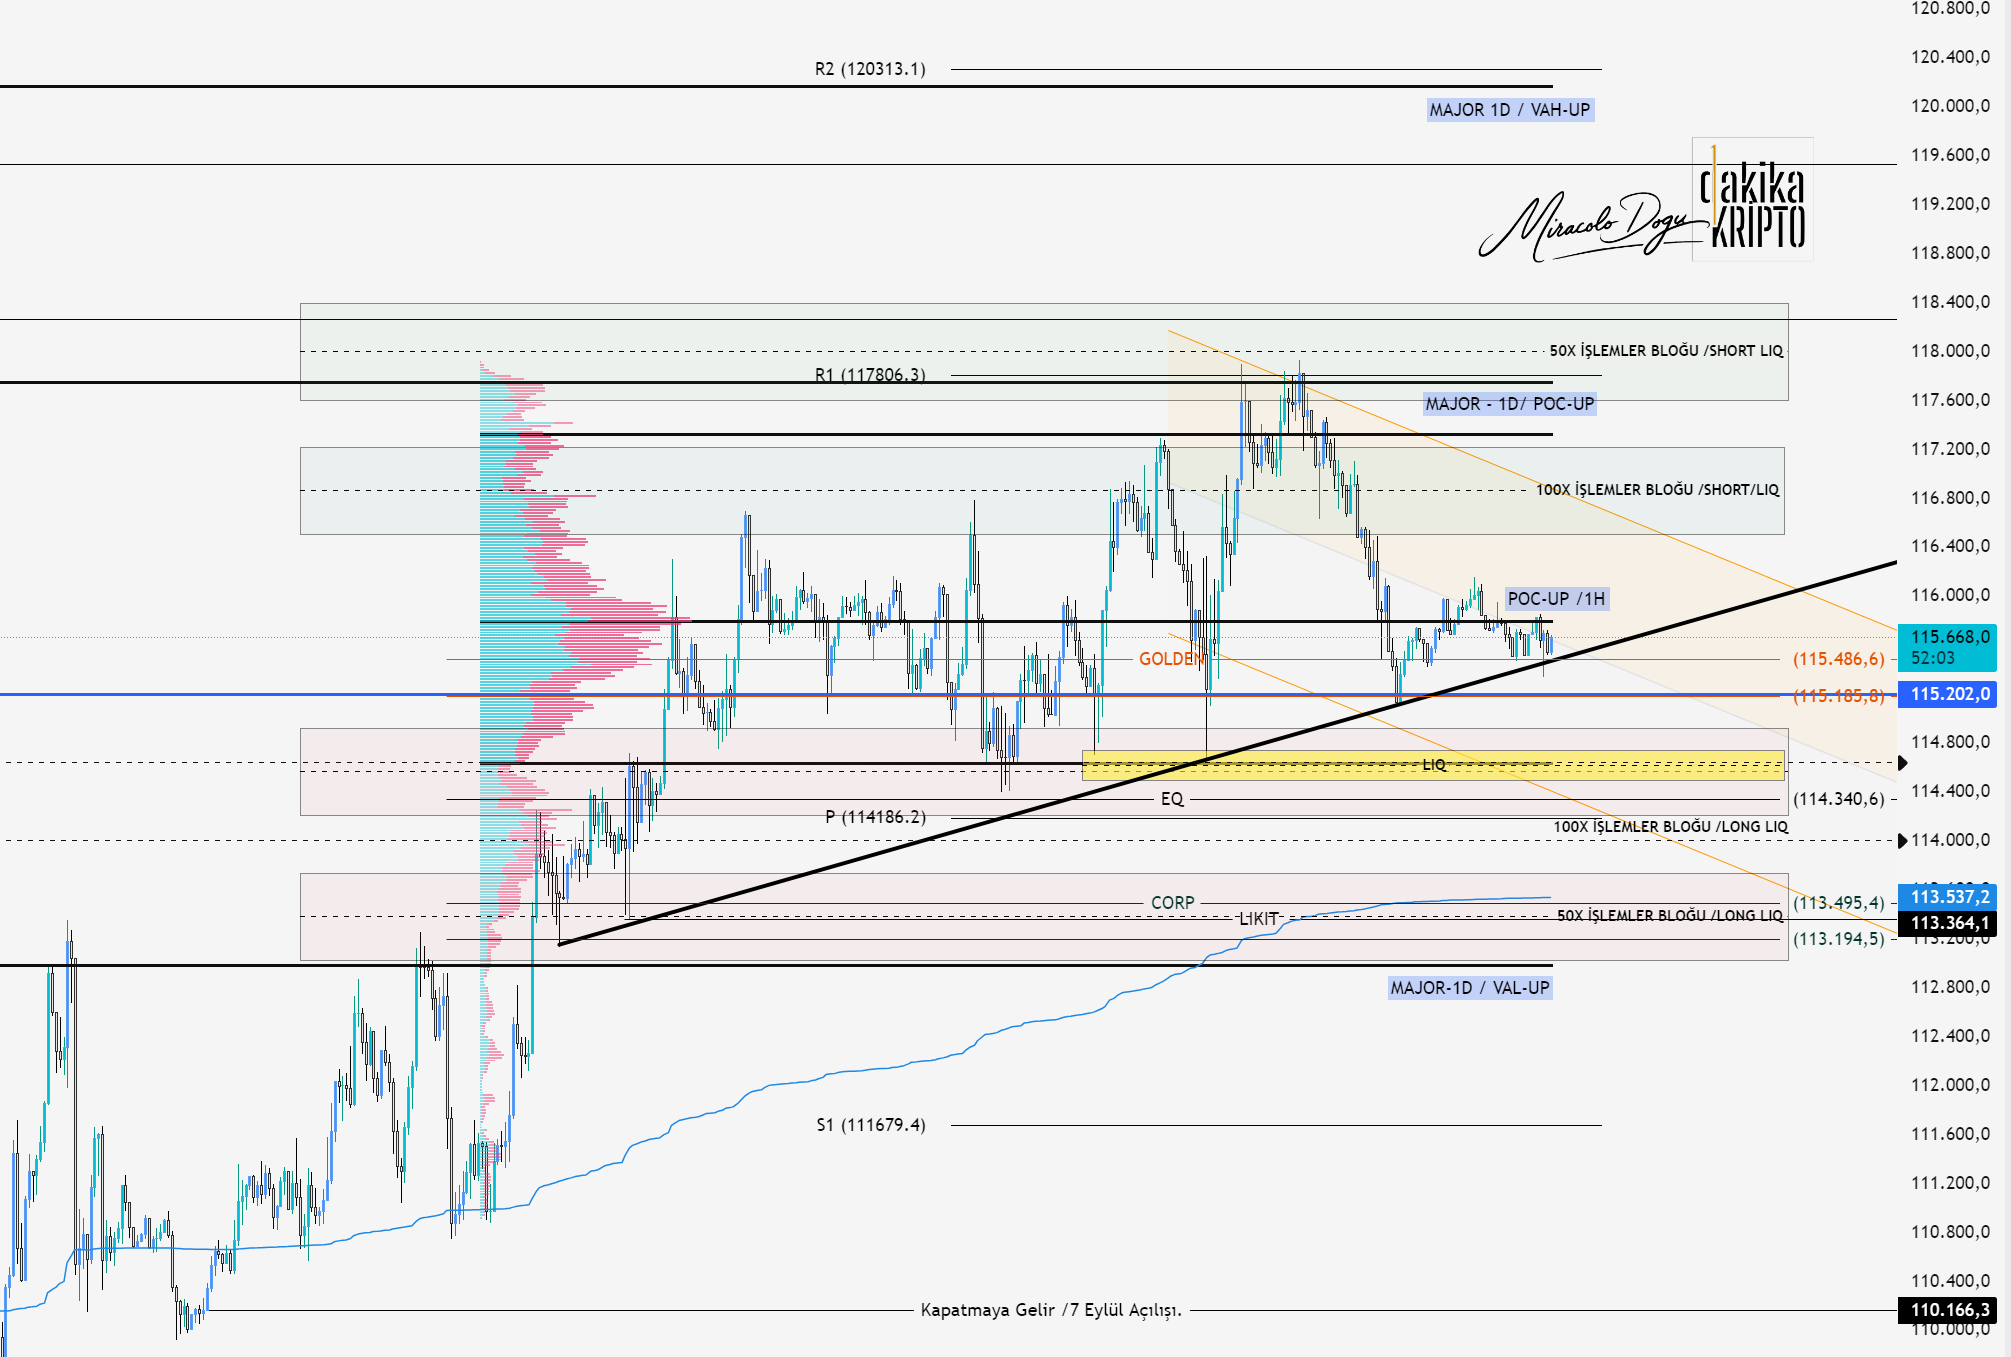The width and height of the screenshot is (2011, 1357).
Task: Select the 100X İŞLEMLER BLOĞU /LONG LIQ text
Action: [1671, 827]
